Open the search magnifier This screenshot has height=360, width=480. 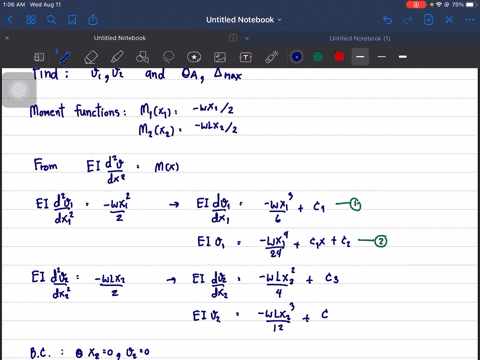[51, 20]
